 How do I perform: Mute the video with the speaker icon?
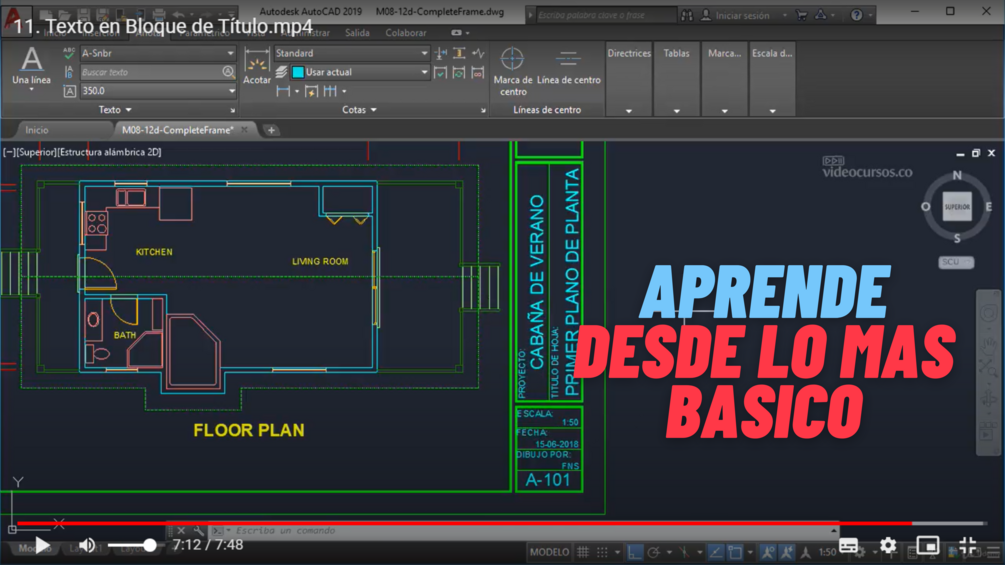tap(87, 545)
